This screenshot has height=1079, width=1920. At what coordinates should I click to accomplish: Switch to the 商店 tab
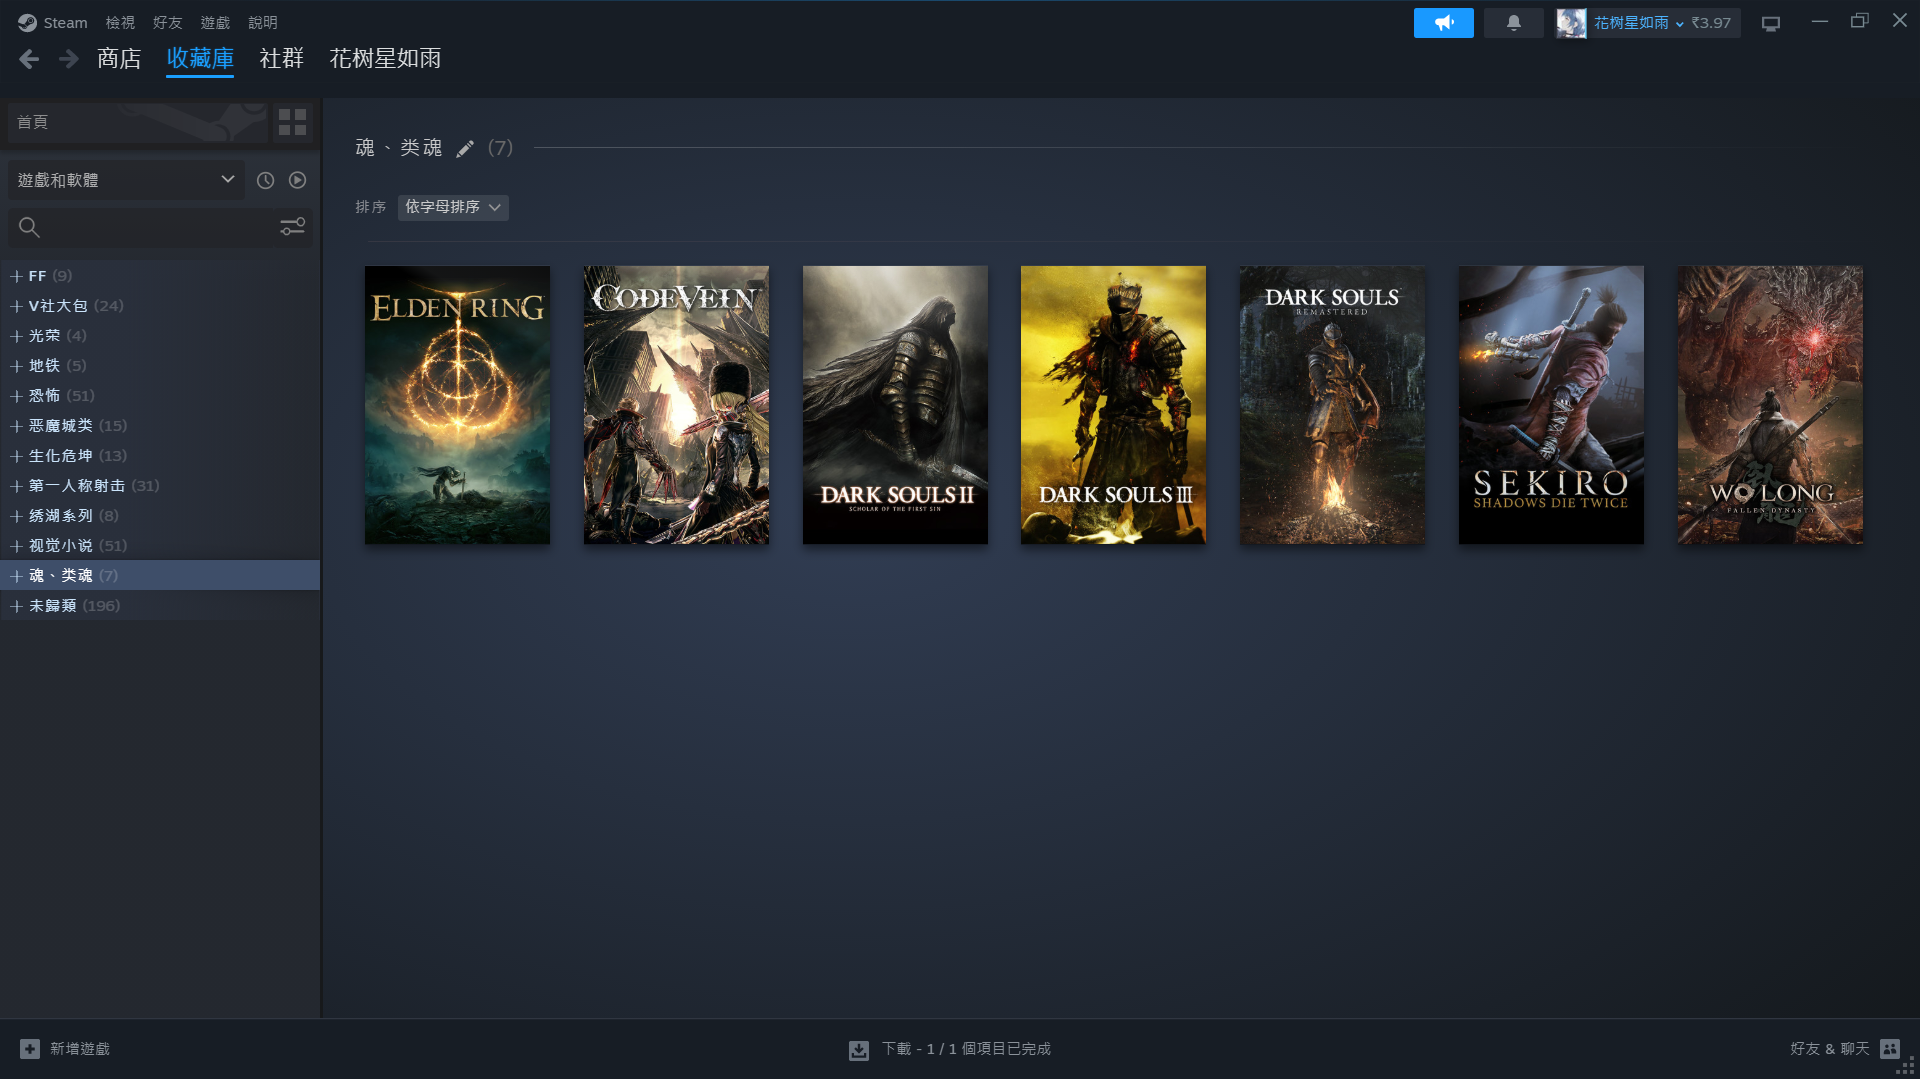119,59
